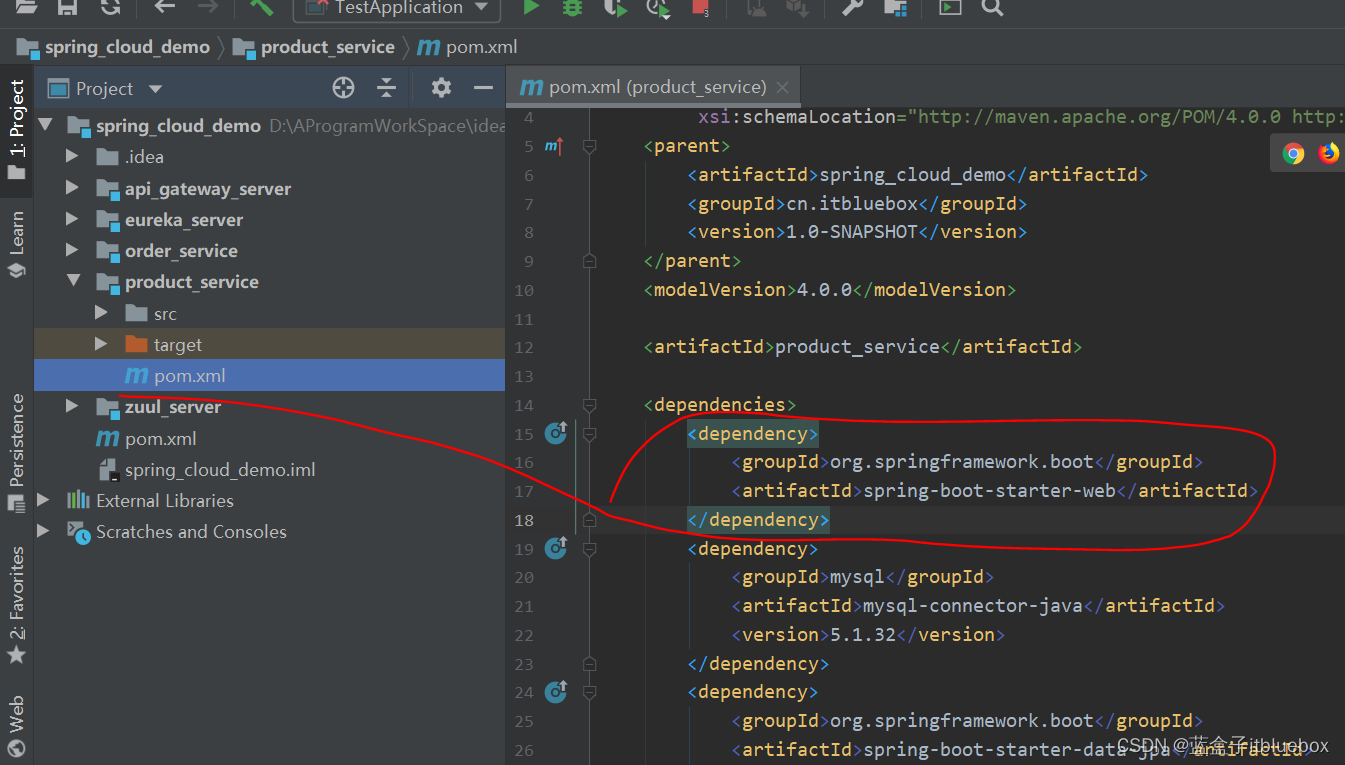The width and height of the screenshot is (1345, 765).
Task: Select spring_cloud_demo.iml file
Action: coord(220,470)
